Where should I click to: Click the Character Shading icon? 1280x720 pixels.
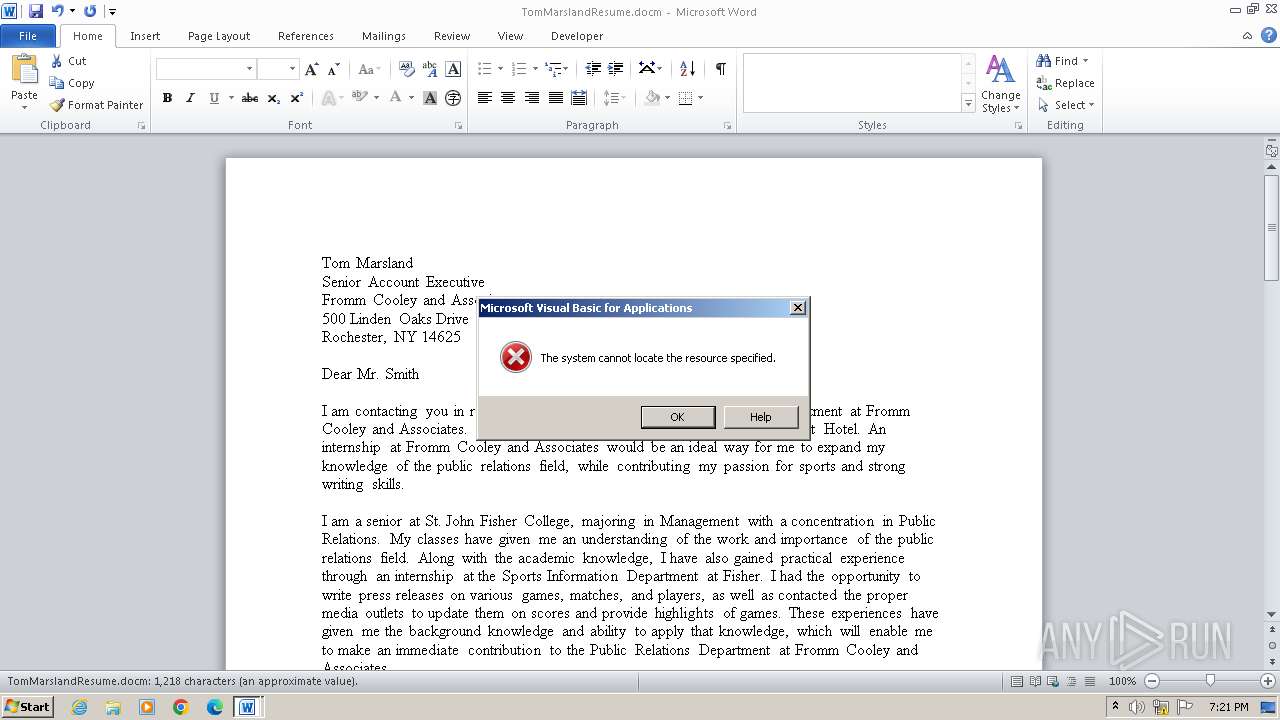[430, 98]
